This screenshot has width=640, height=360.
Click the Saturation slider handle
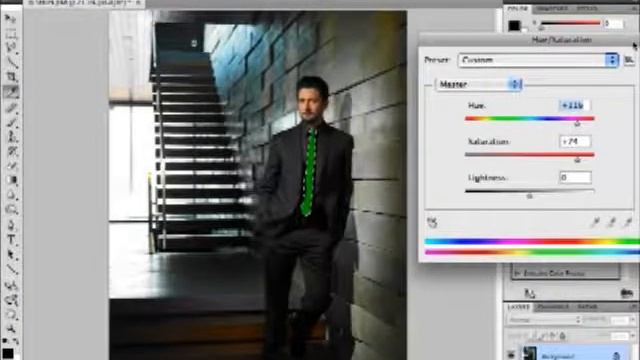coord(577,160)
